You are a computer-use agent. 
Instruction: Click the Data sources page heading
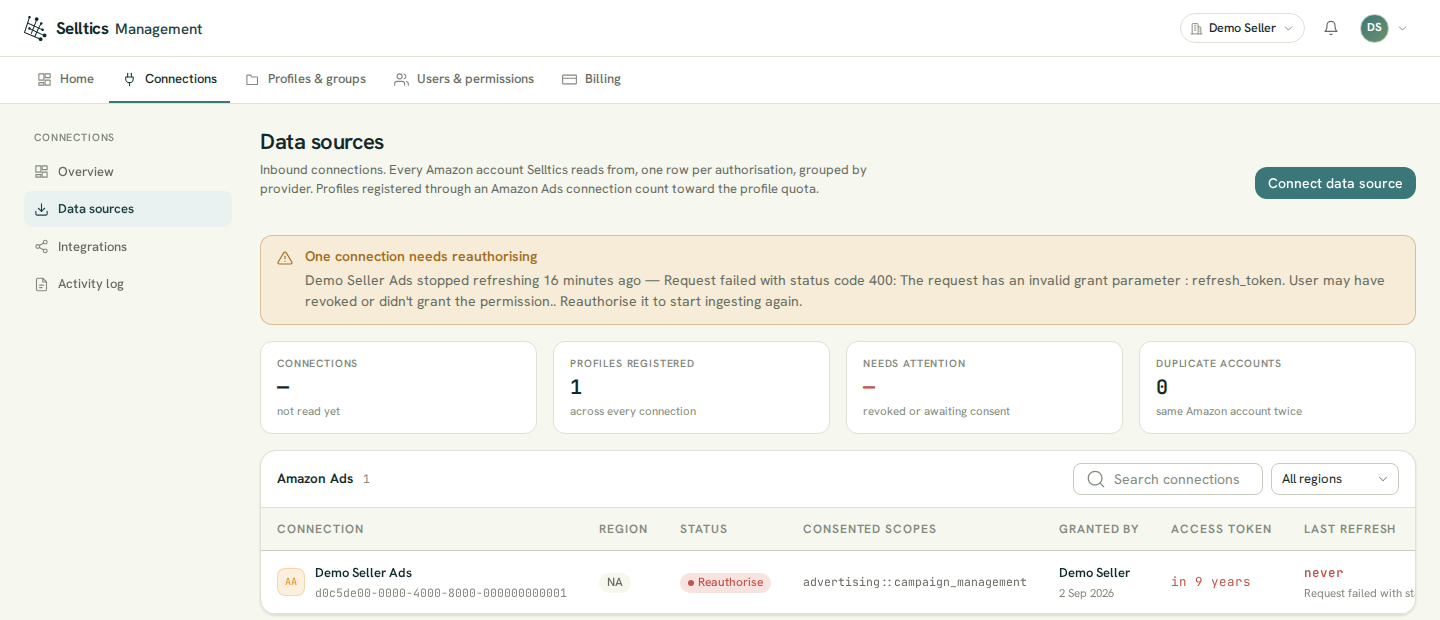tap(322, 142)
